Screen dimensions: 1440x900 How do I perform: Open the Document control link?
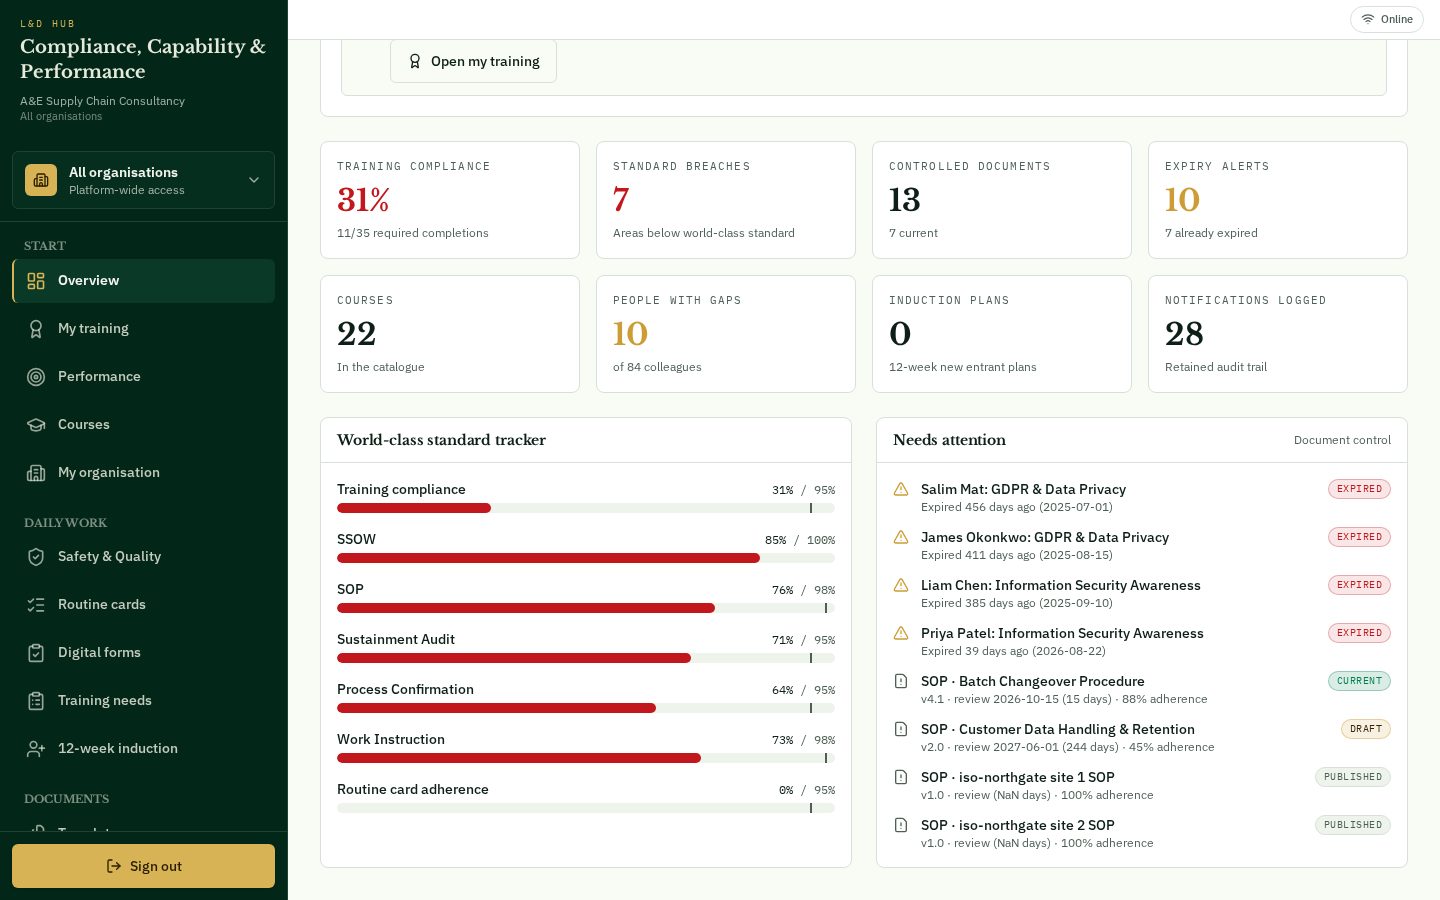tap(1342, 440)
